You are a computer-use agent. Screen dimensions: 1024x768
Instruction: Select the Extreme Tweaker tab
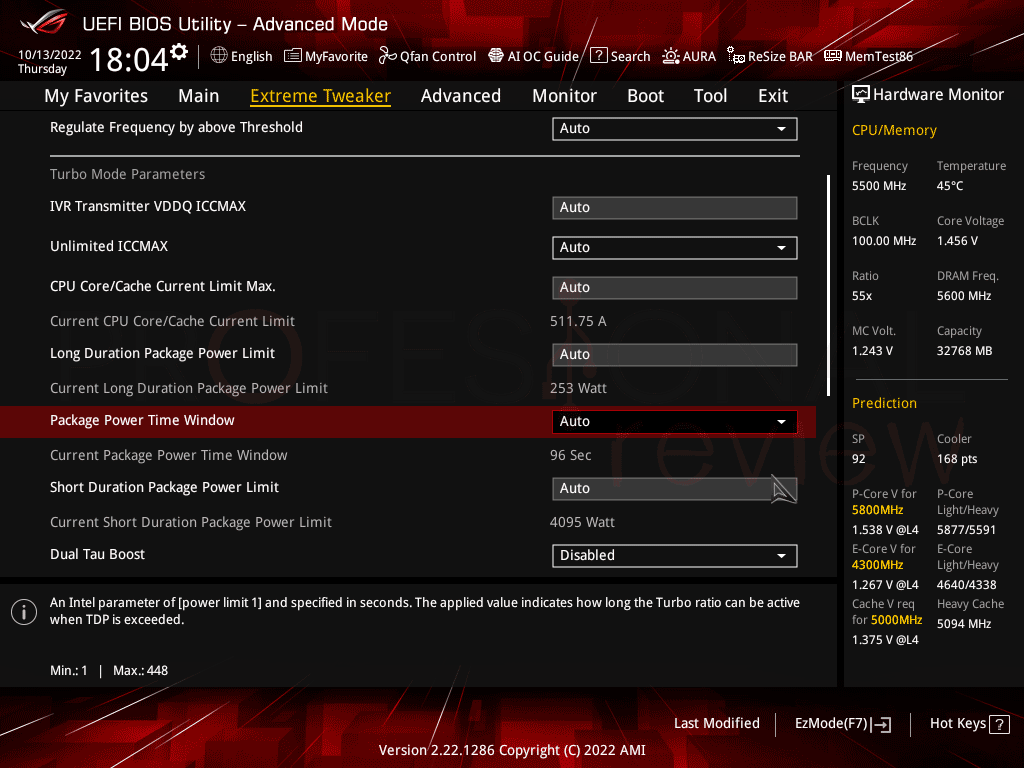321,96
